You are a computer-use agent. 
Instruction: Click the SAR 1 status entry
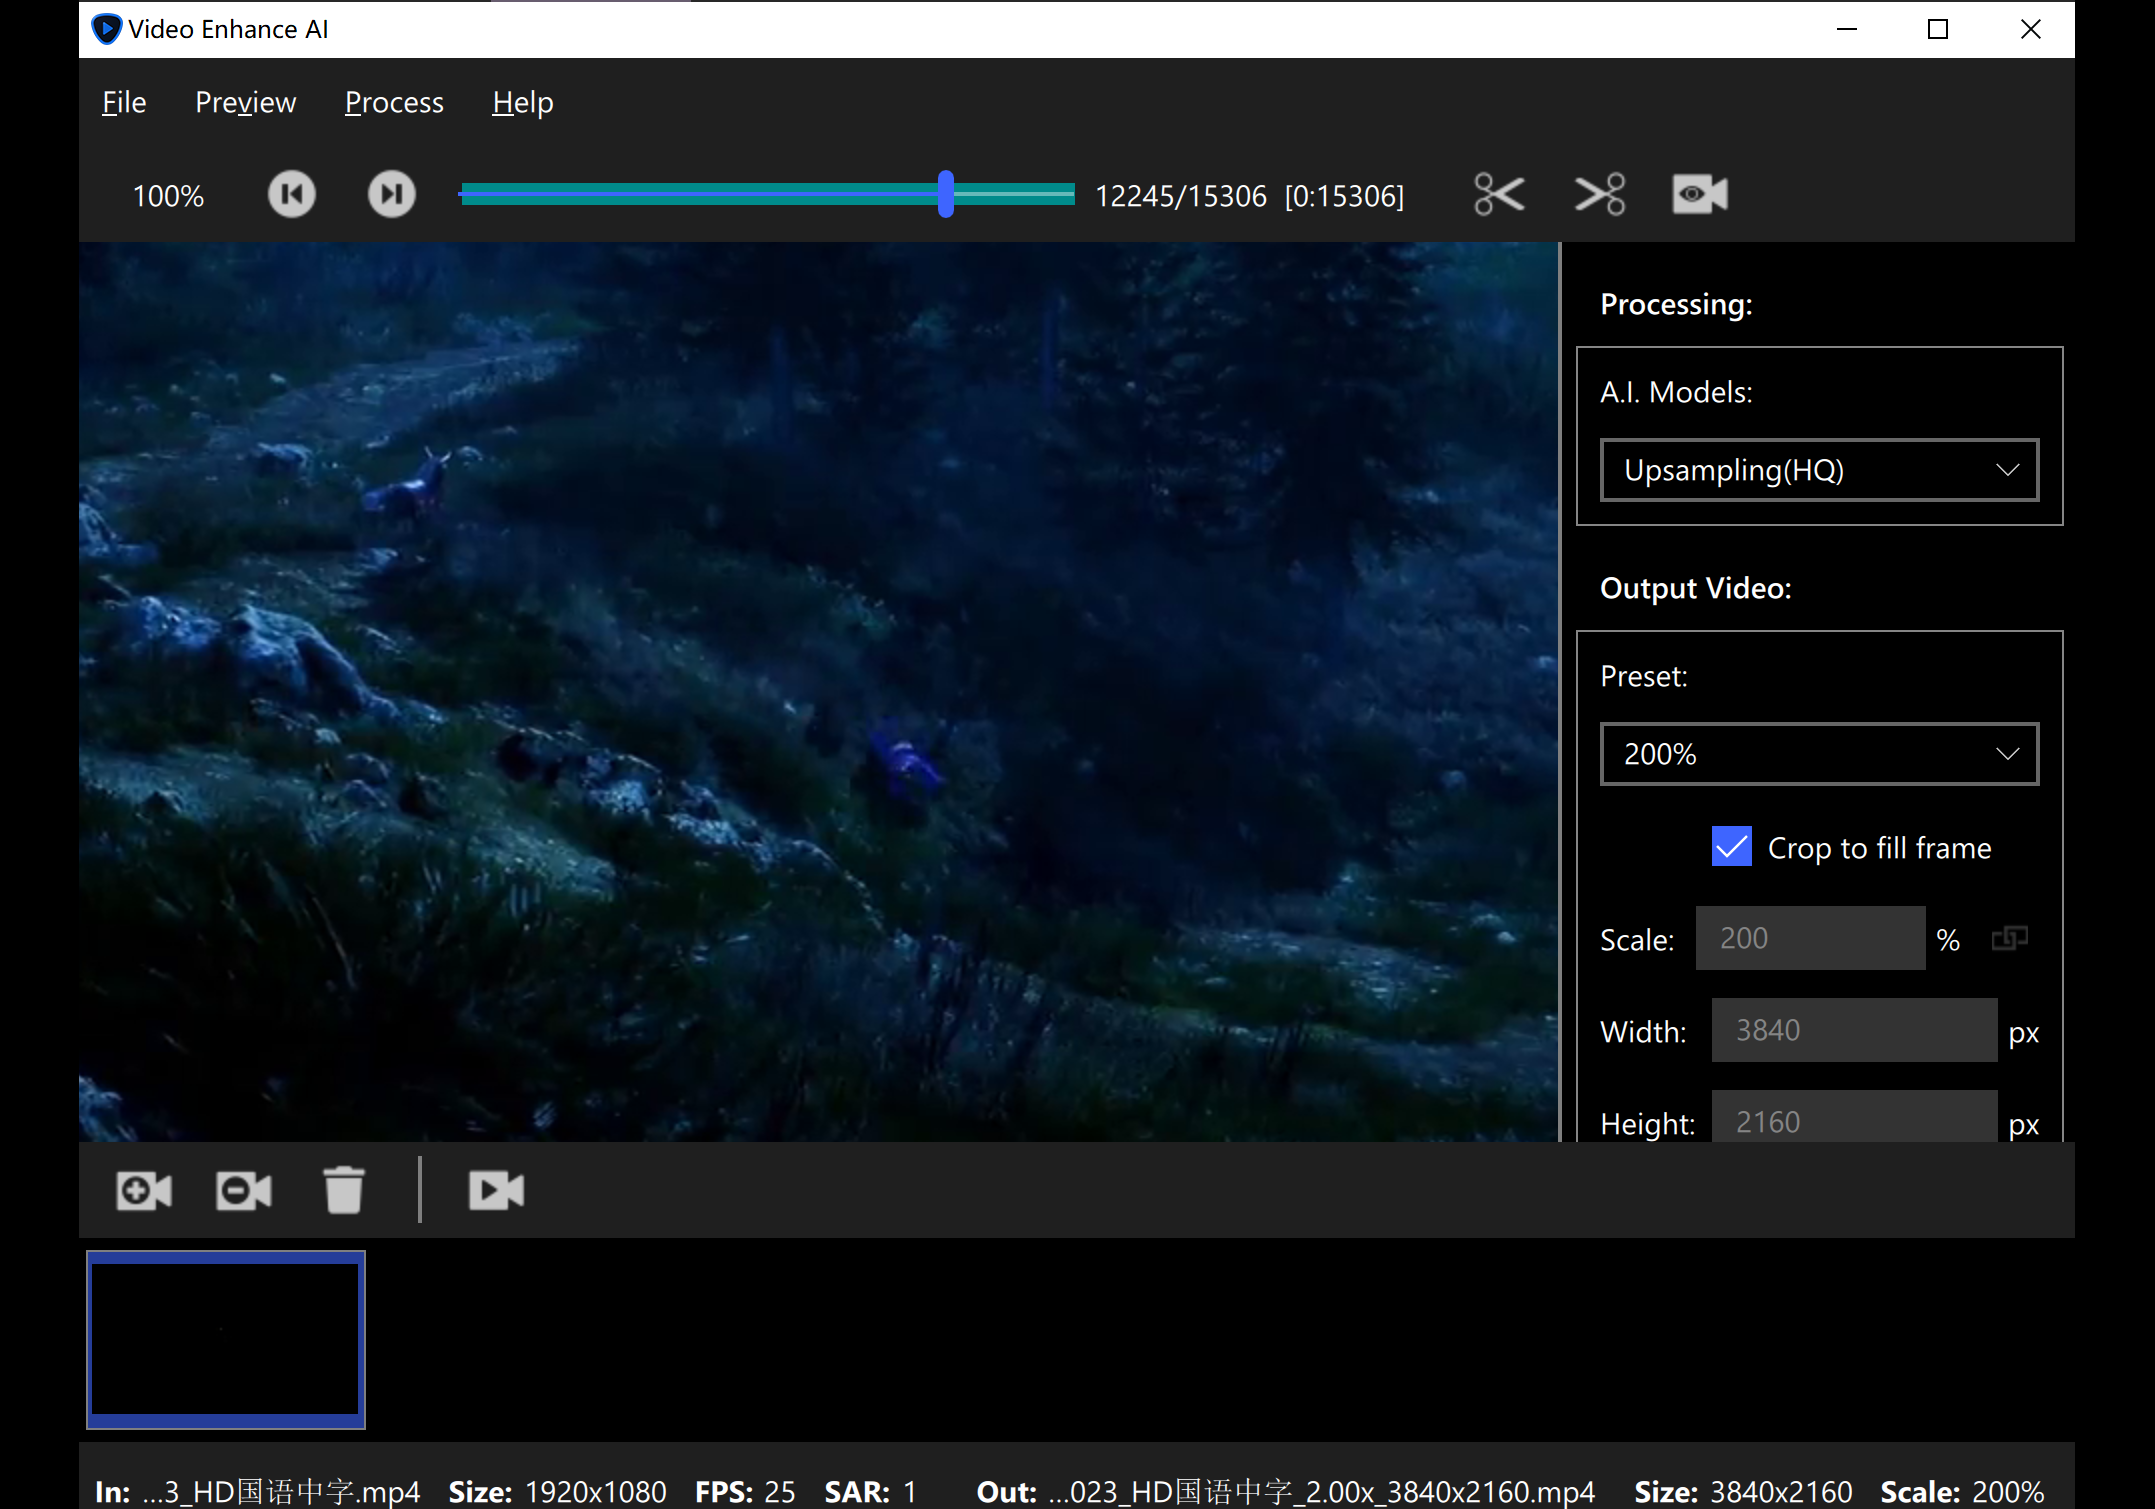click(x=871, y=1491)
